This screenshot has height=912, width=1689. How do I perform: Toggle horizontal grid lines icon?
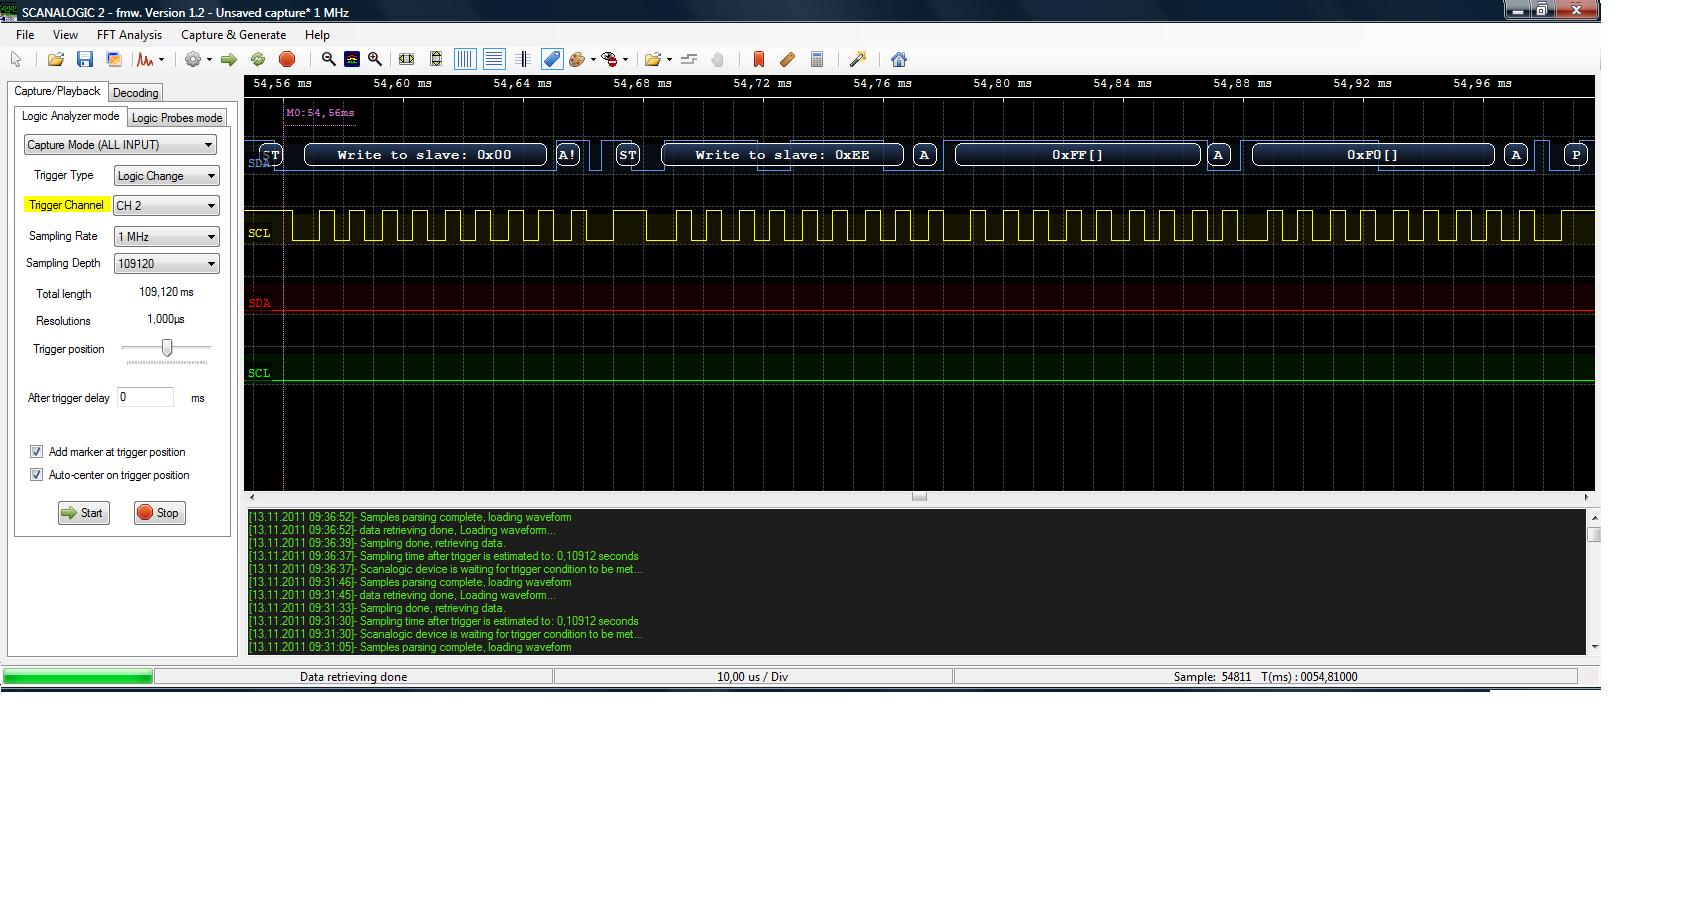(x=494, y=60)
